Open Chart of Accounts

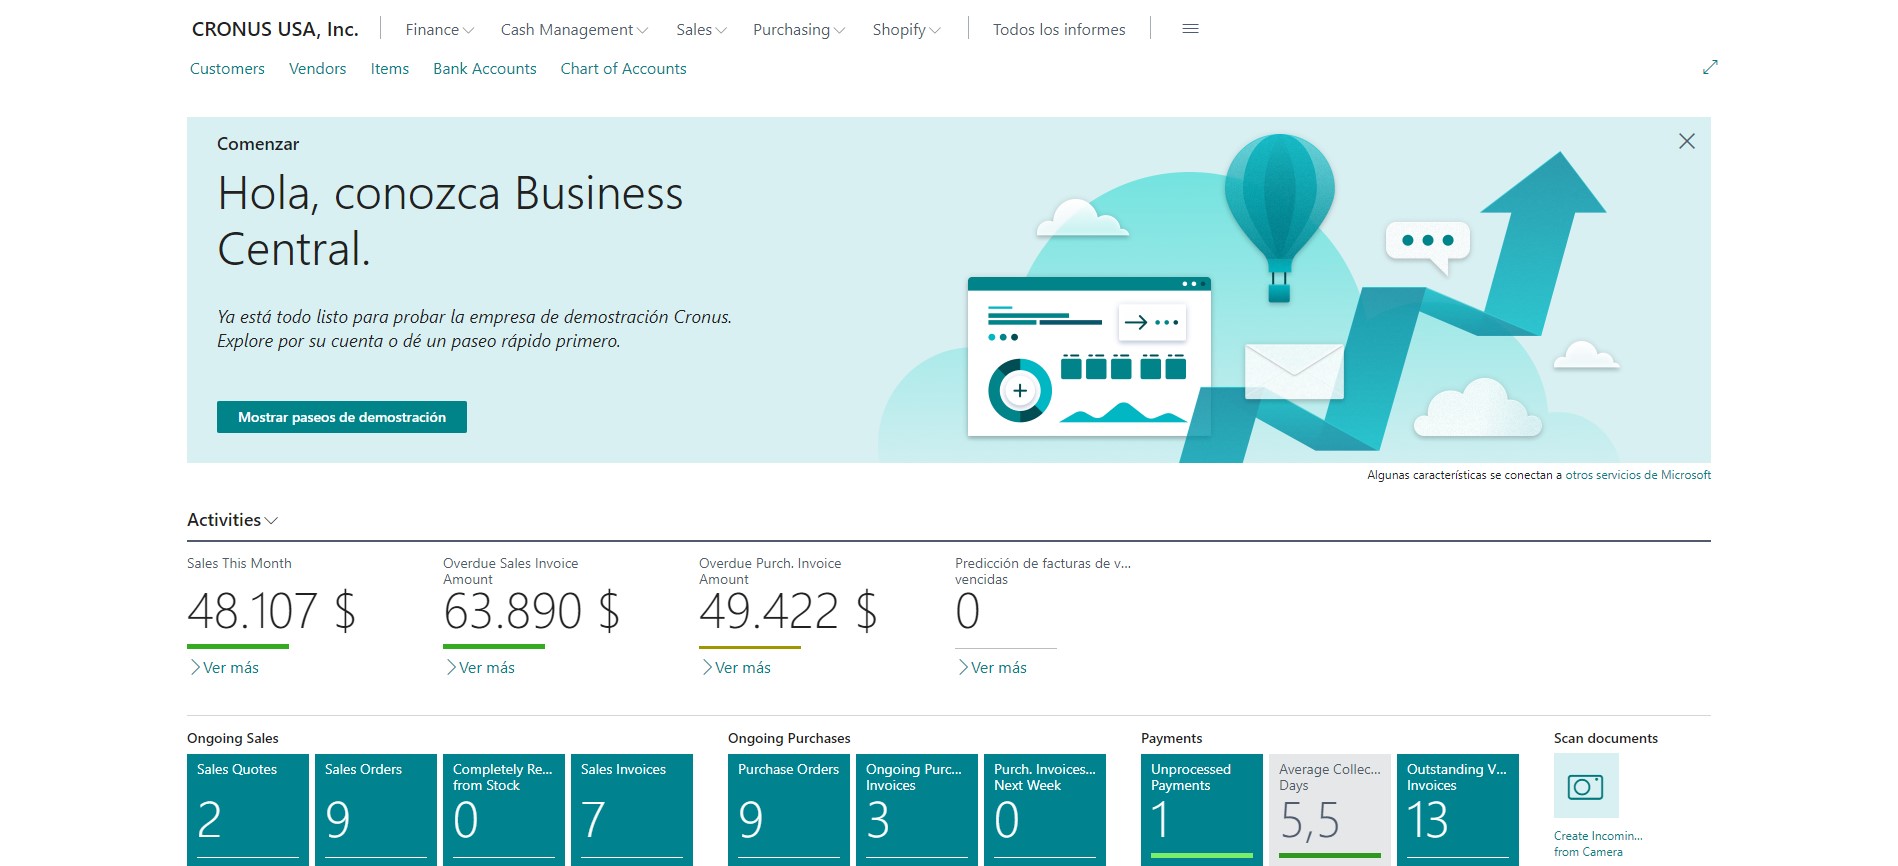(623, 69)
